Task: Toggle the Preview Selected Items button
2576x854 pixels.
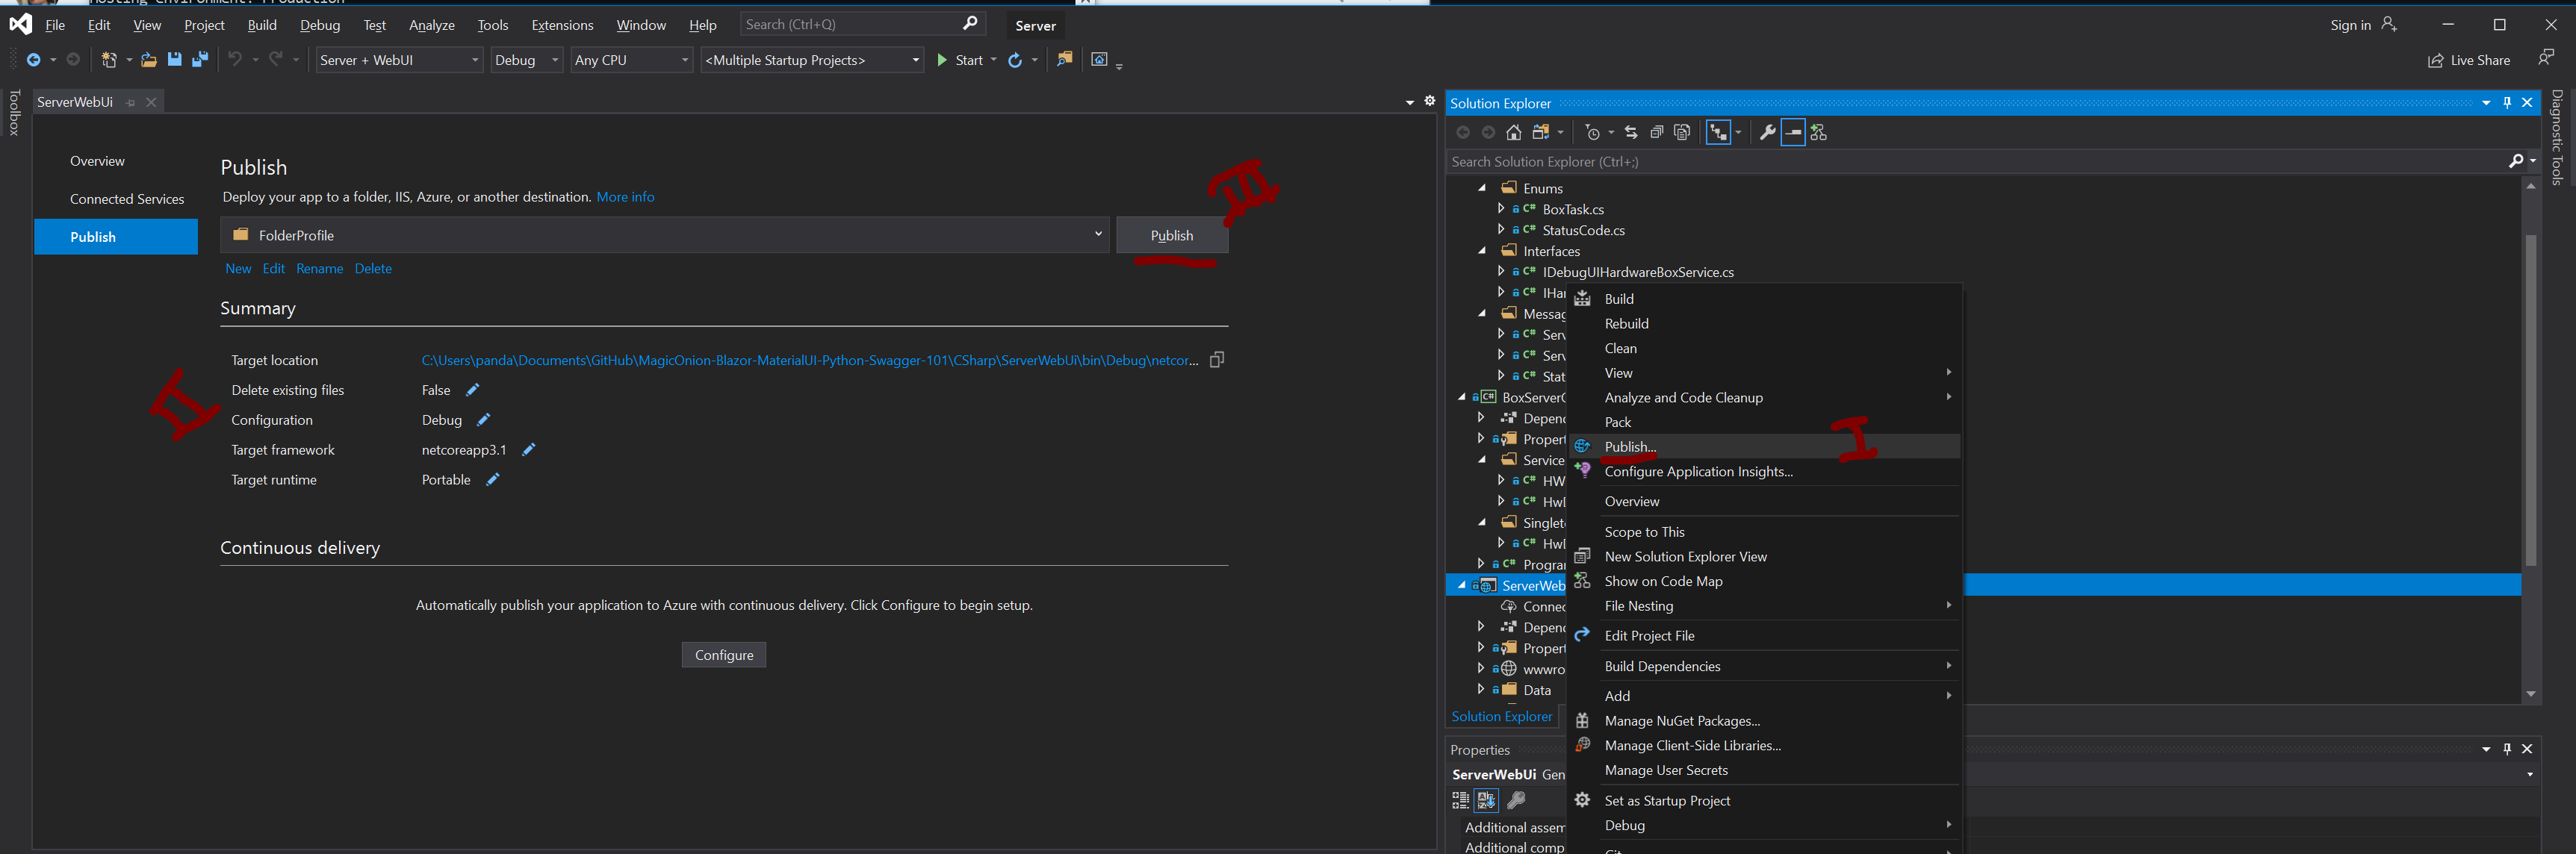Action: pos(1793,132)
